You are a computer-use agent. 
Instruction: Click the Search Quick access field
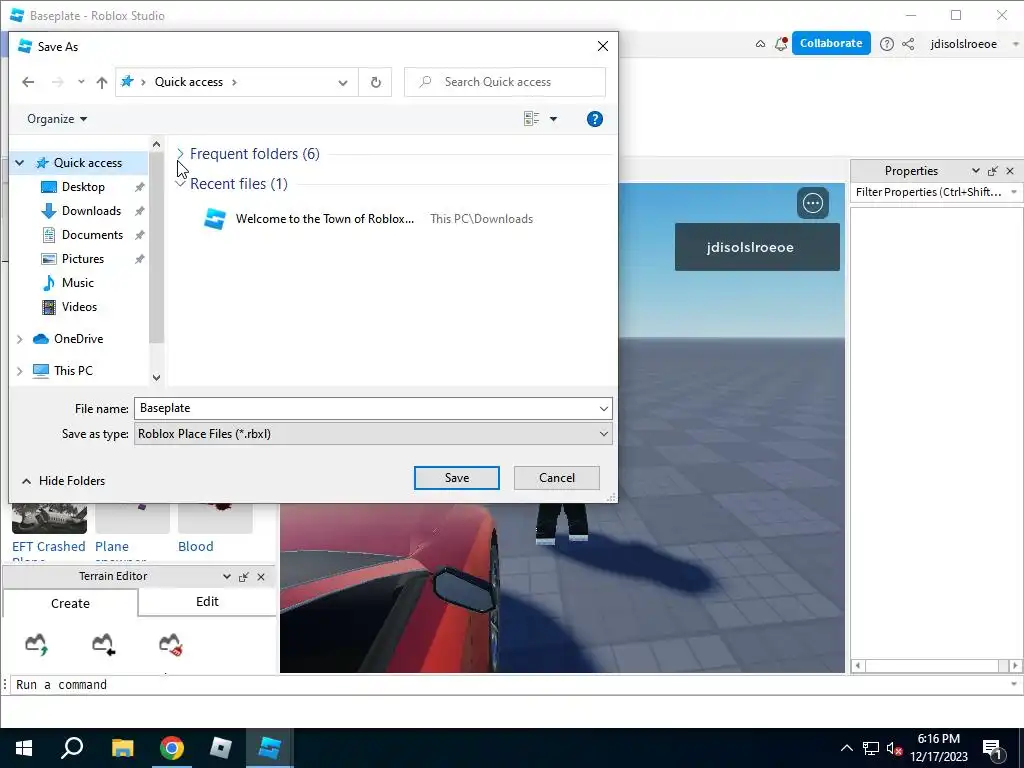[x=505, y=82]
